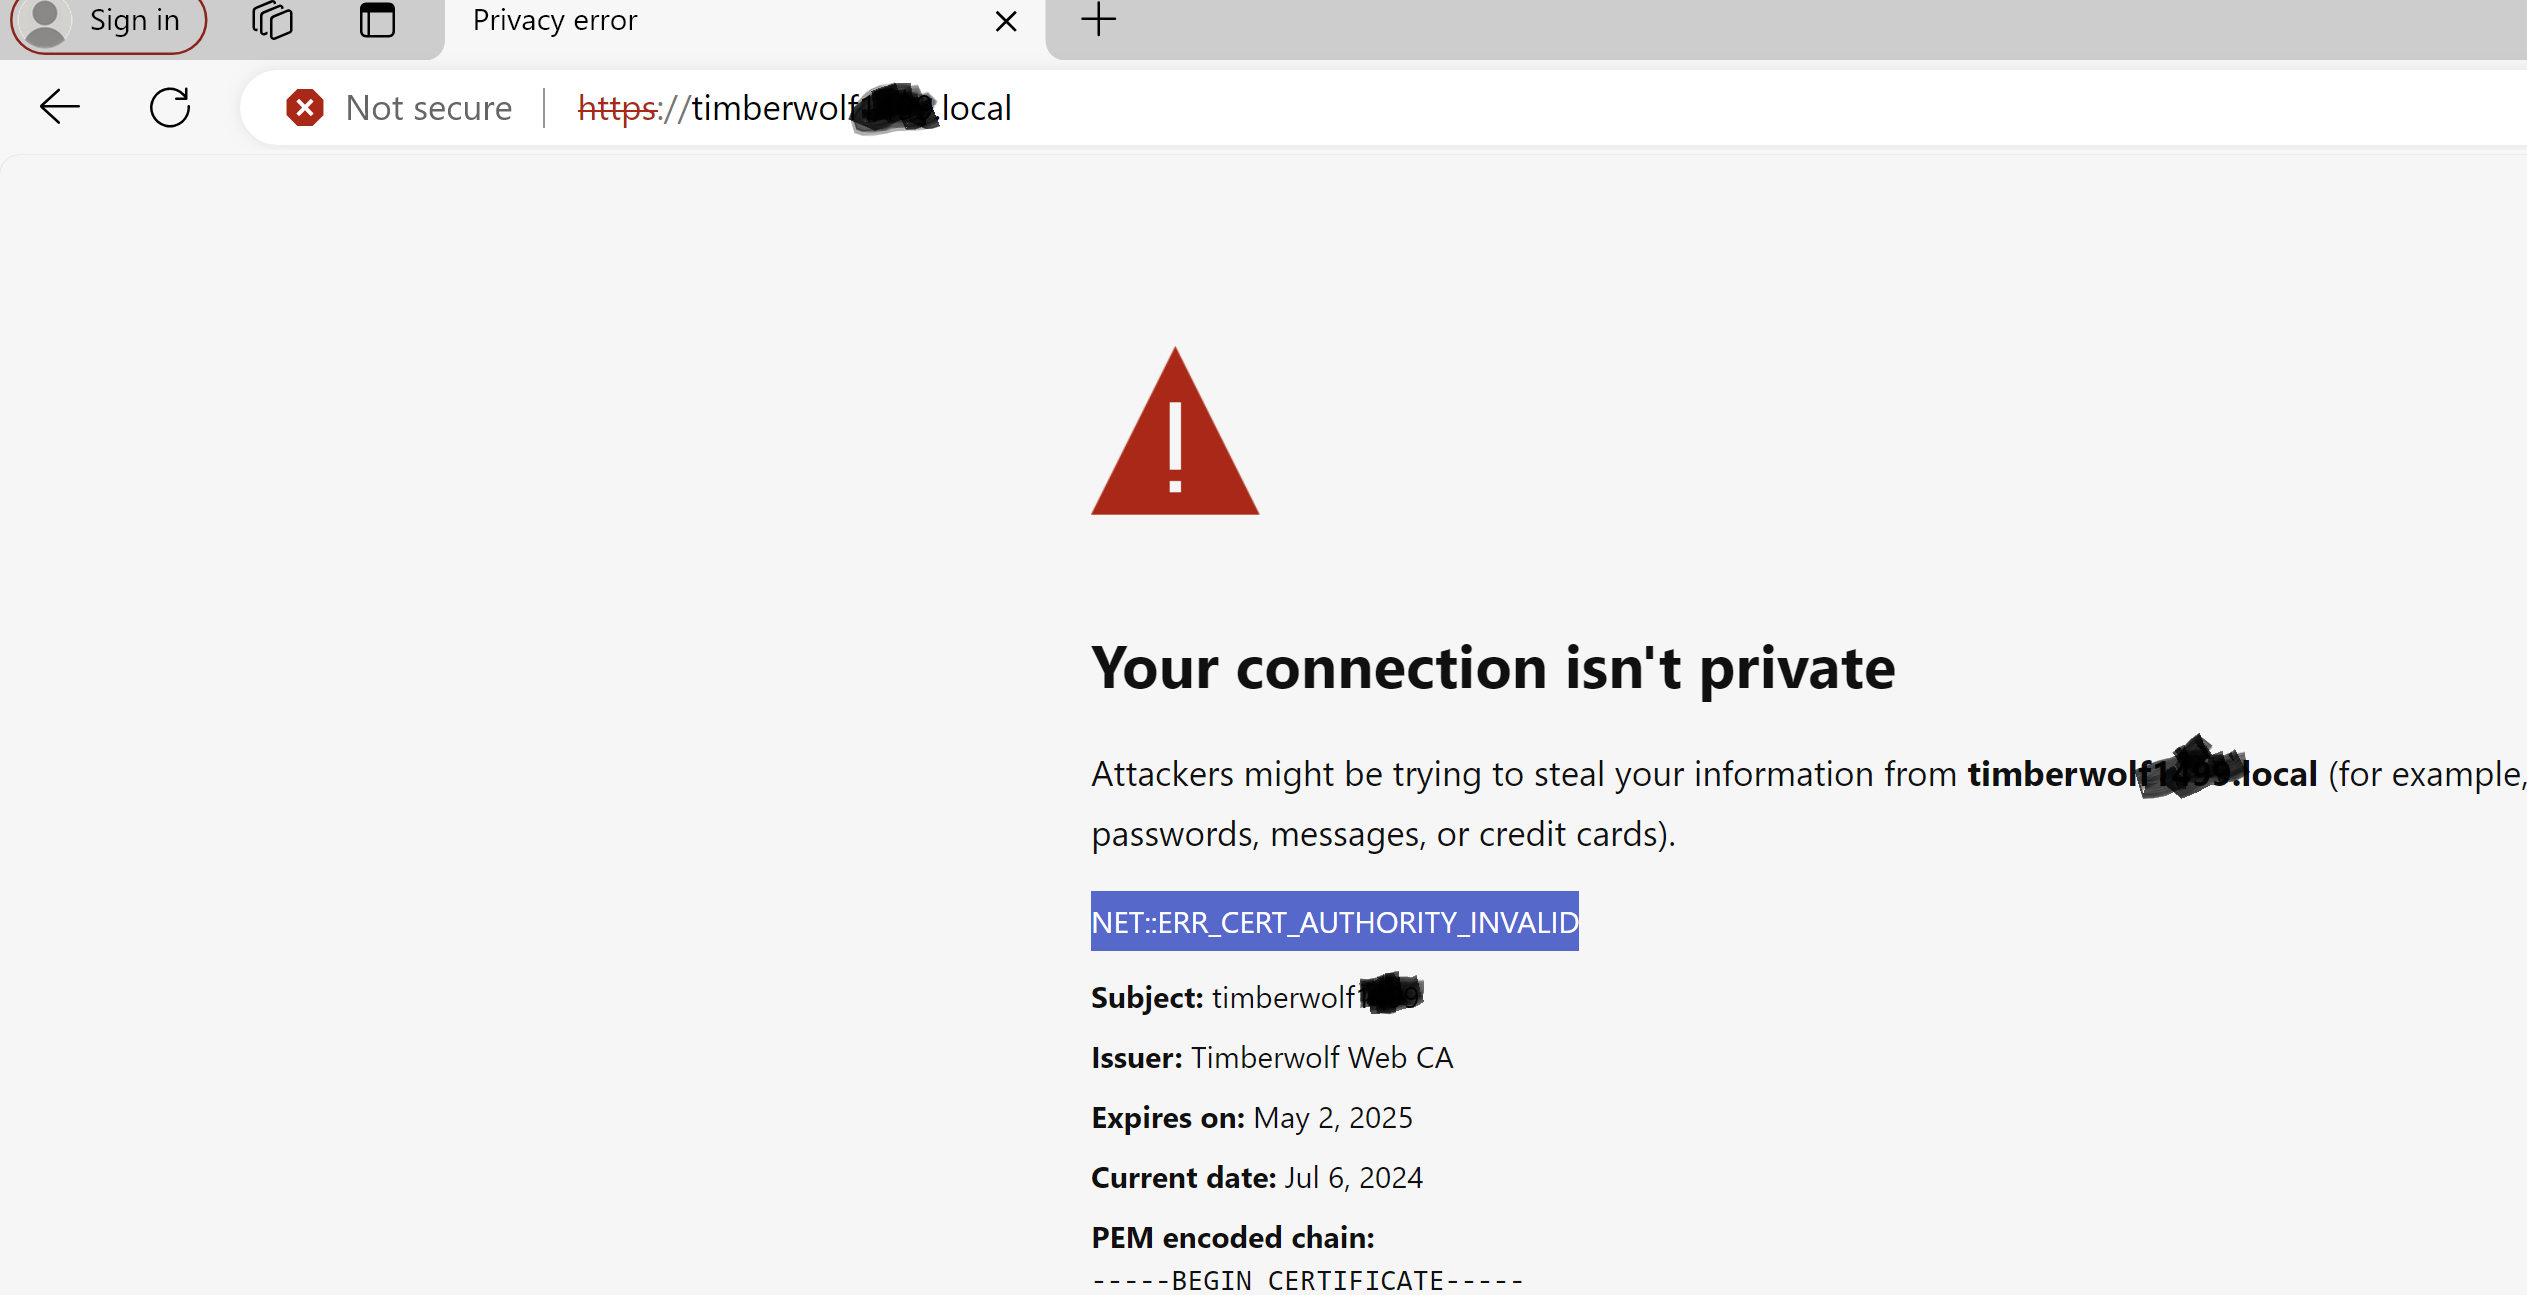The width and height of the screenshot is (2527, 1295).
Task: Open a new tab with plus icon
Action: coord(1098,19)
